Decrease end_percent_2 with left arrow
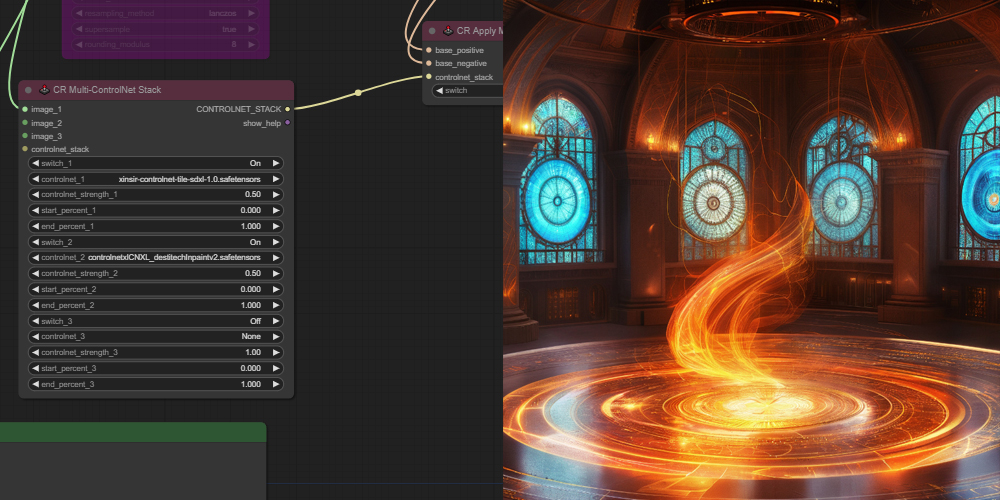Viewport: 1000px width, 500px height. [36, 305]
